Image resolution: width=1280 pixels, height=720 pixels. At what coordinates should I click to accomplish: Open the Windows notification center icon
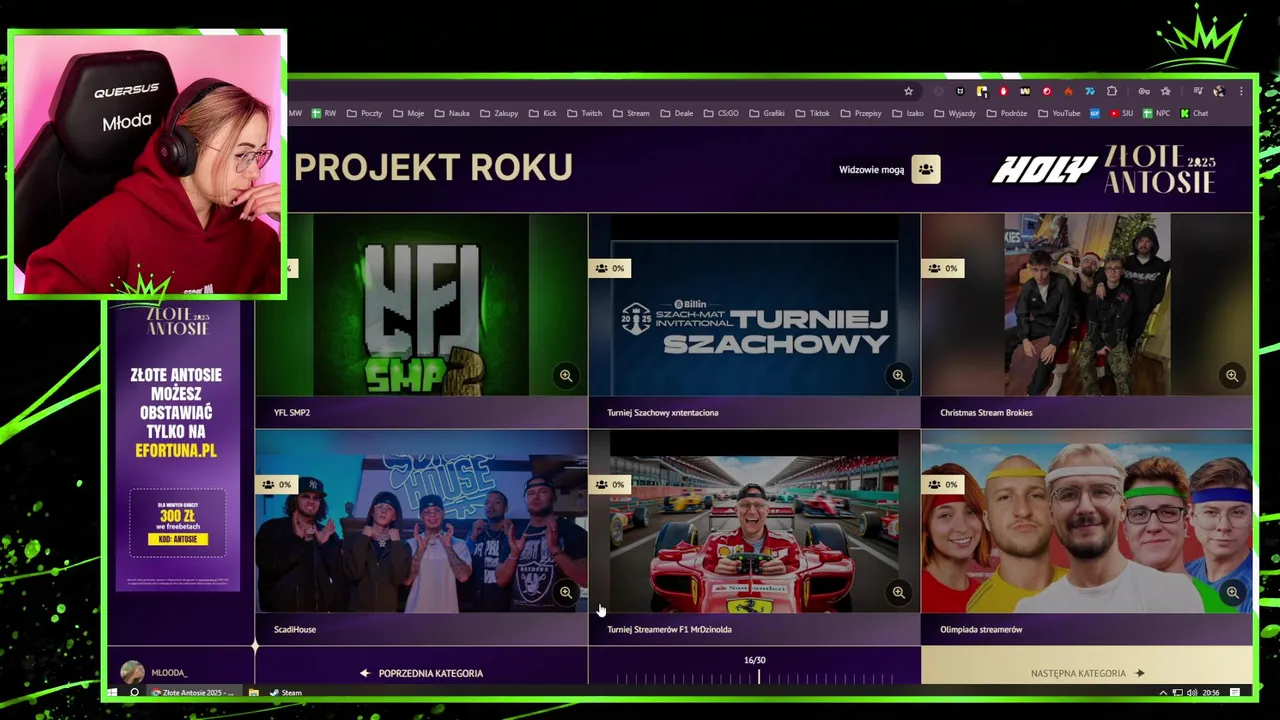1235,692
